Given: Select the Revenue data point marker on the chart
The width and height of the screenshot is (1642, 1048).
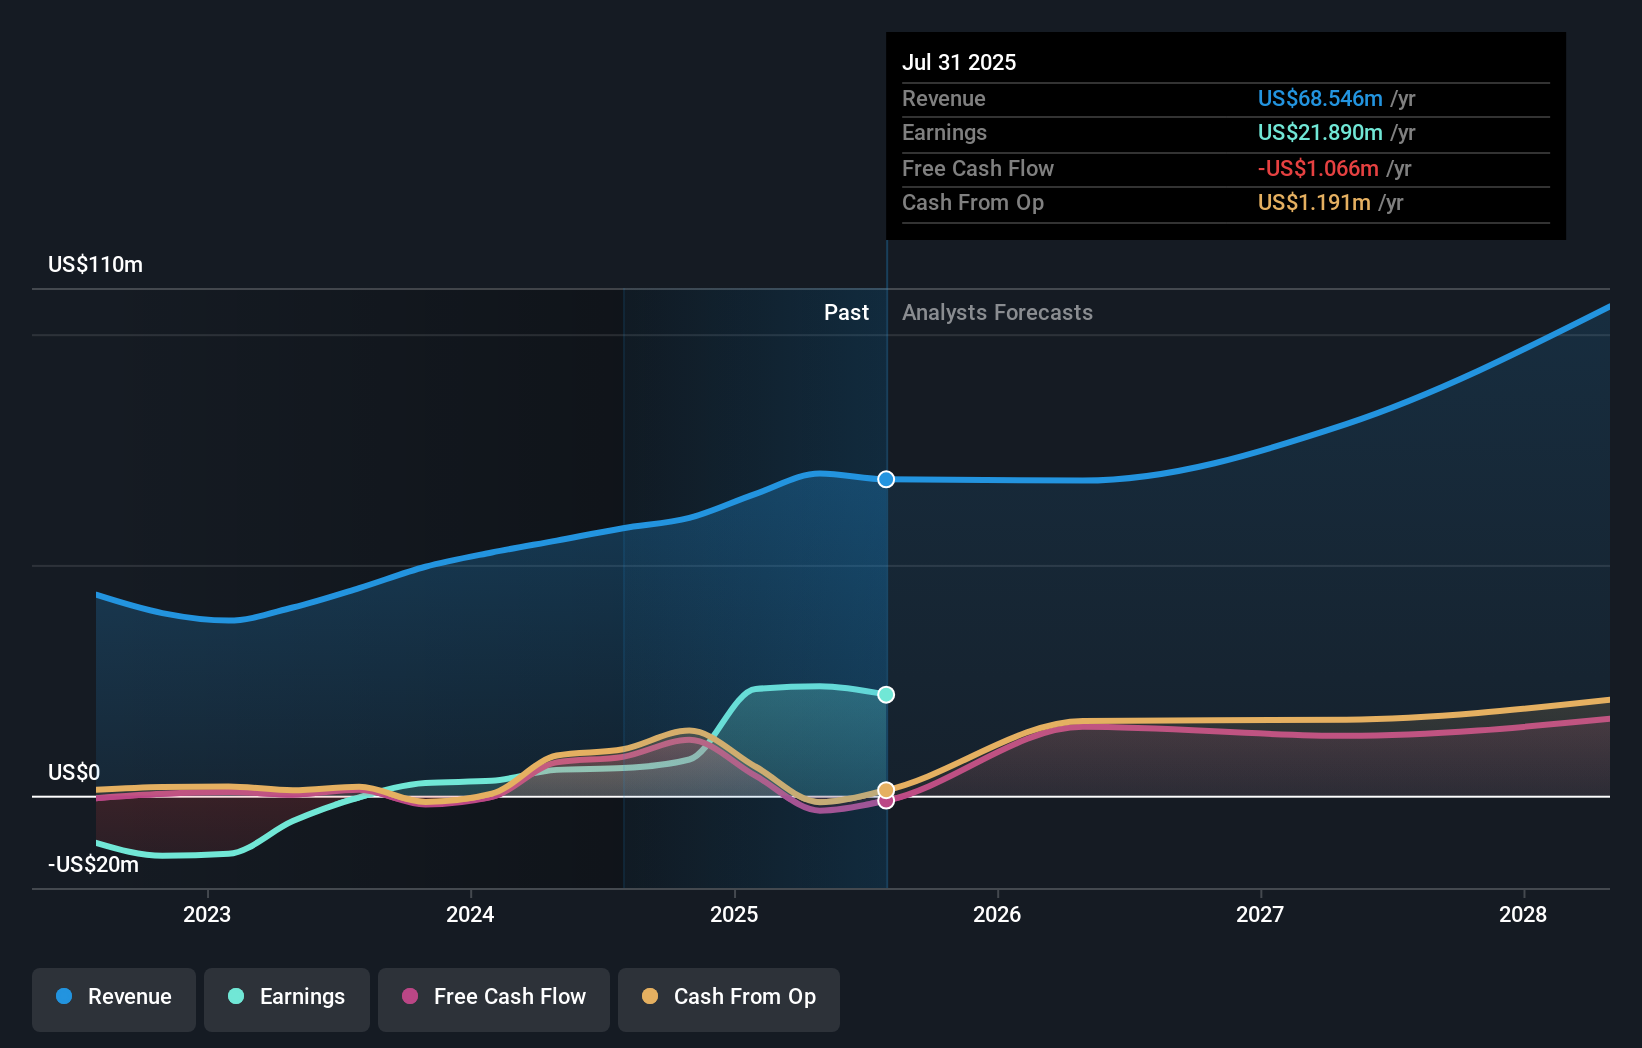Looking at the screenshot, I should click(x=885, y=479).
